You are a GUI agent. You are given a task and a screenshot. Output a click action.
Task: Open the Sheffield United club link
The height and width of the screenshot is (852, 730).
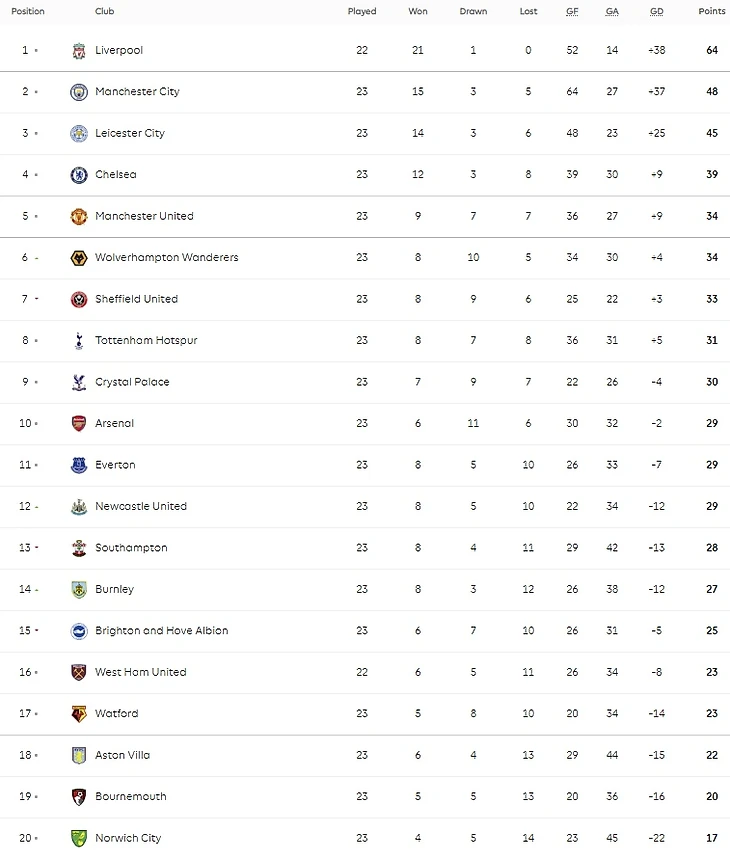(x=136, y=299)
